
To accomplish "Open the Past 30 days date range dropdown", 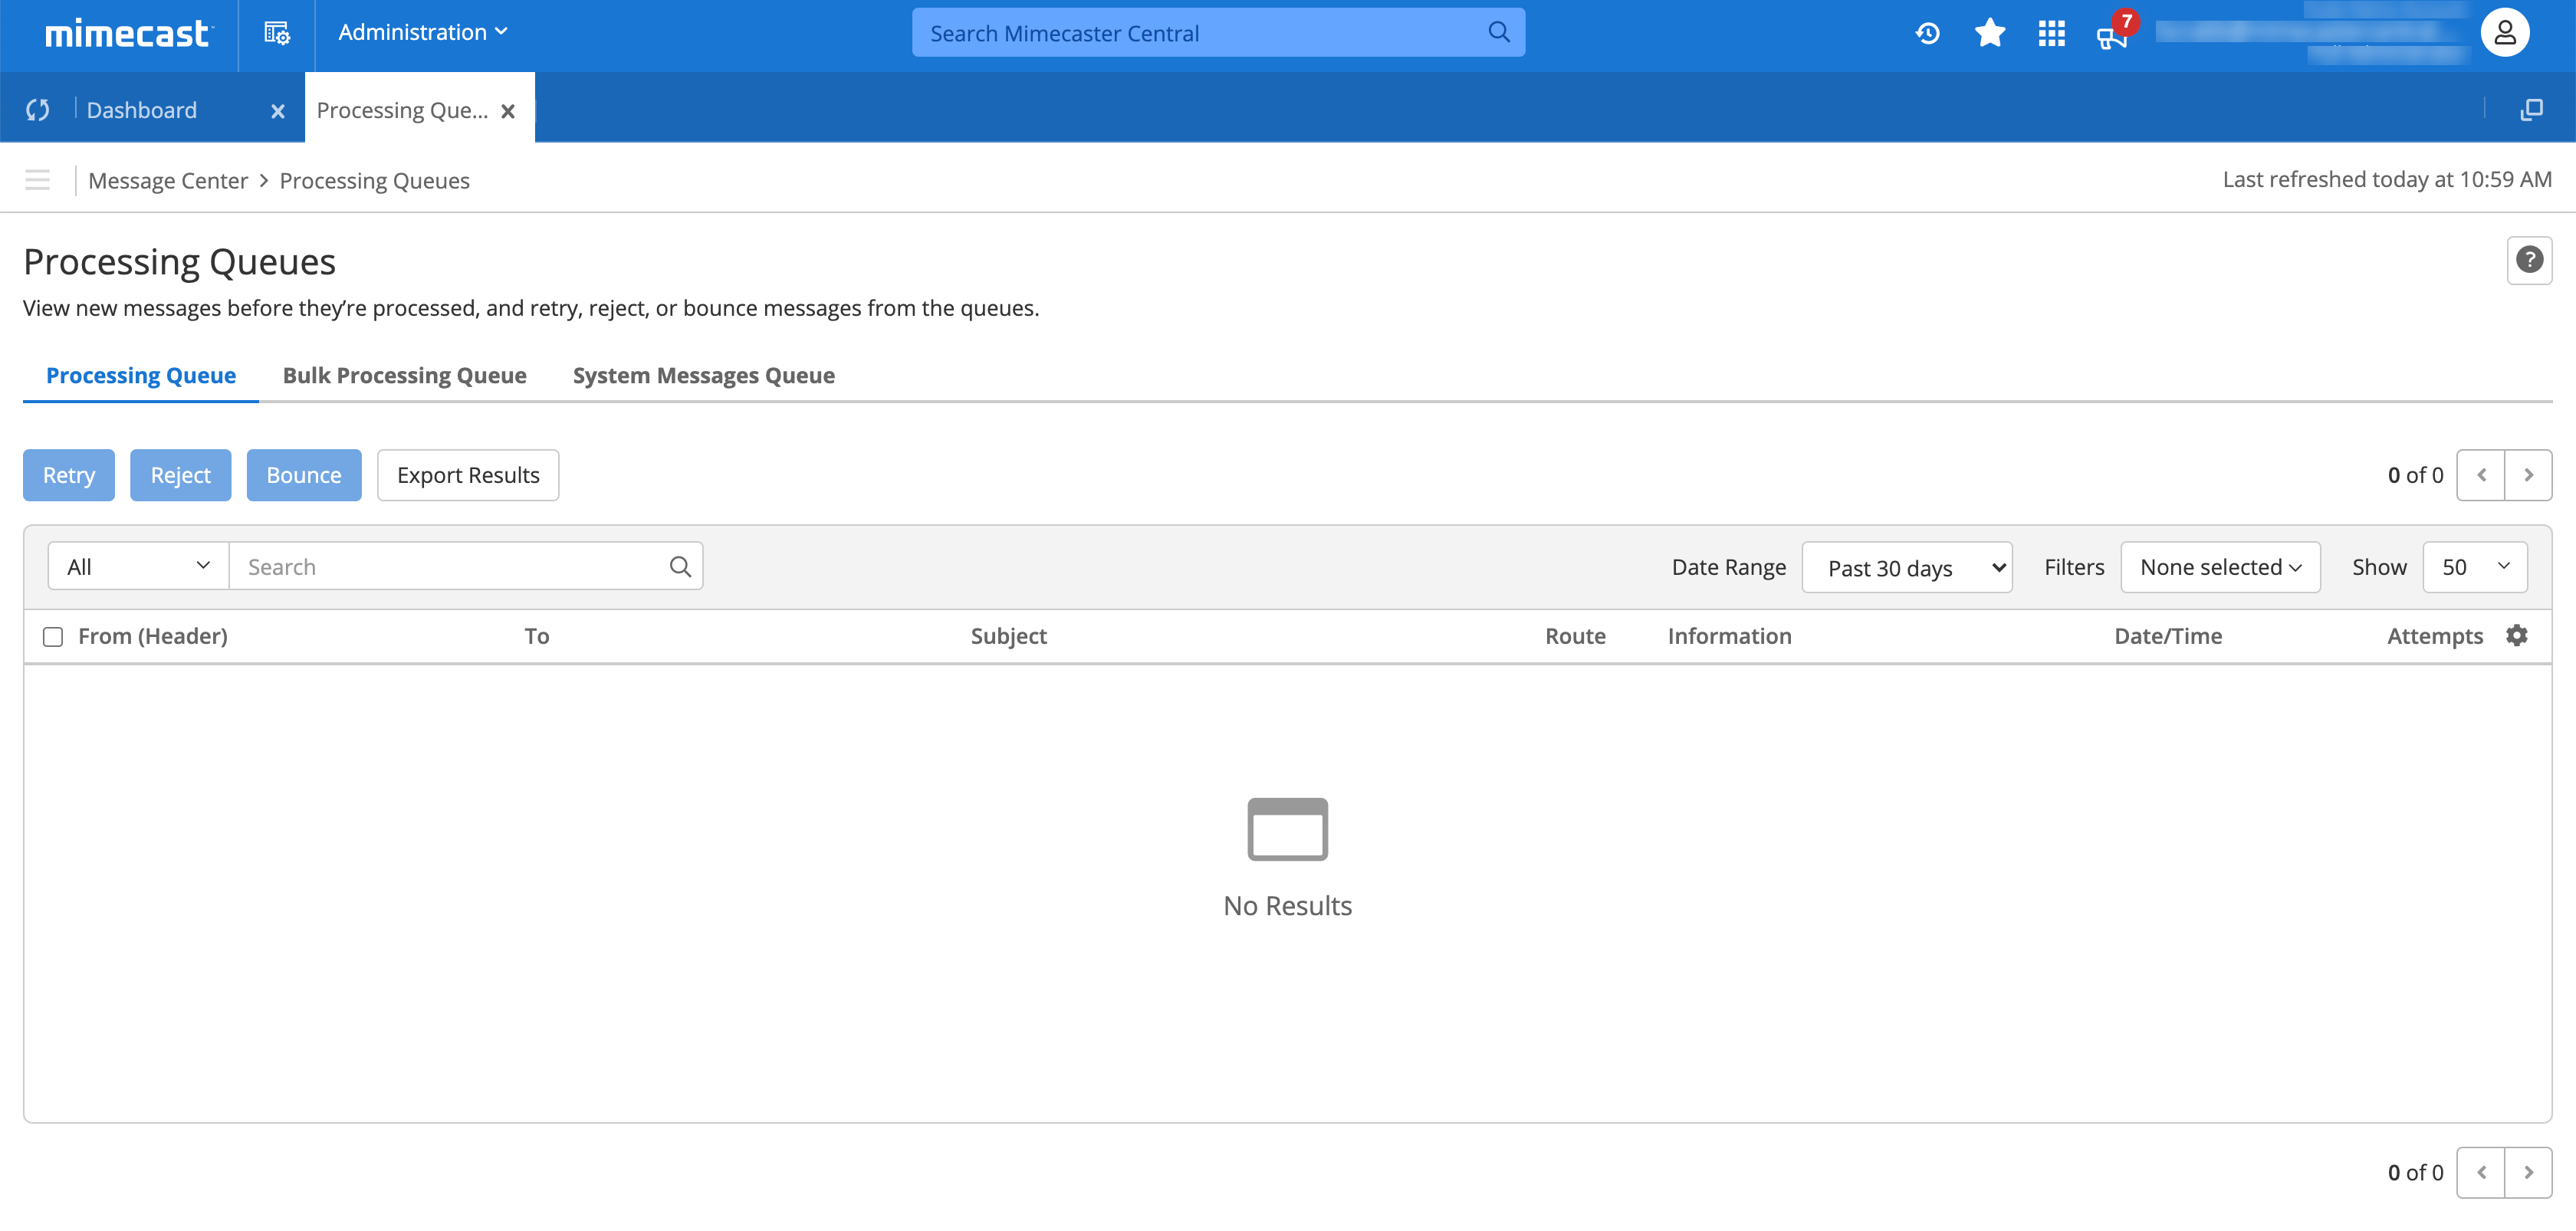I will click(1906, 567).
